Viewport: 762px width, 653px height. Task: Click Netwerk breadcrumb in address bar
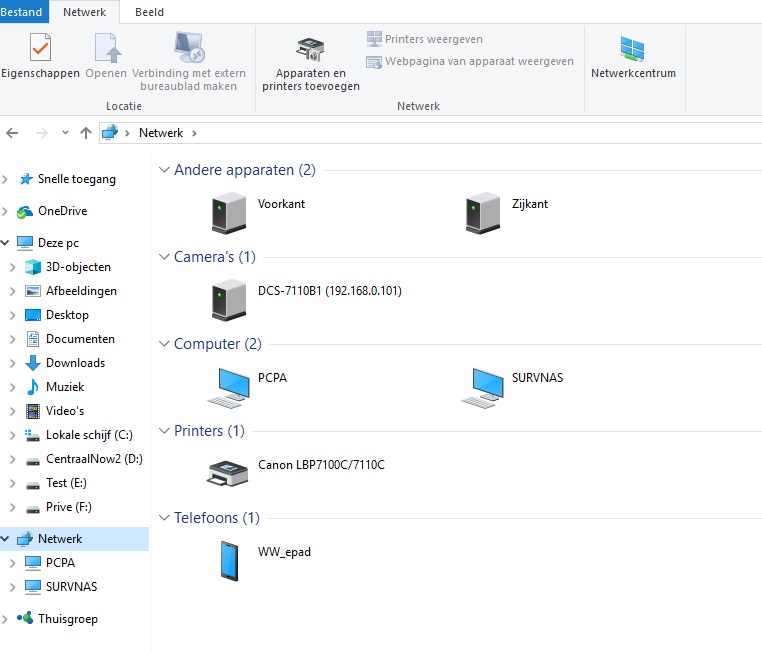pos(161,133)
